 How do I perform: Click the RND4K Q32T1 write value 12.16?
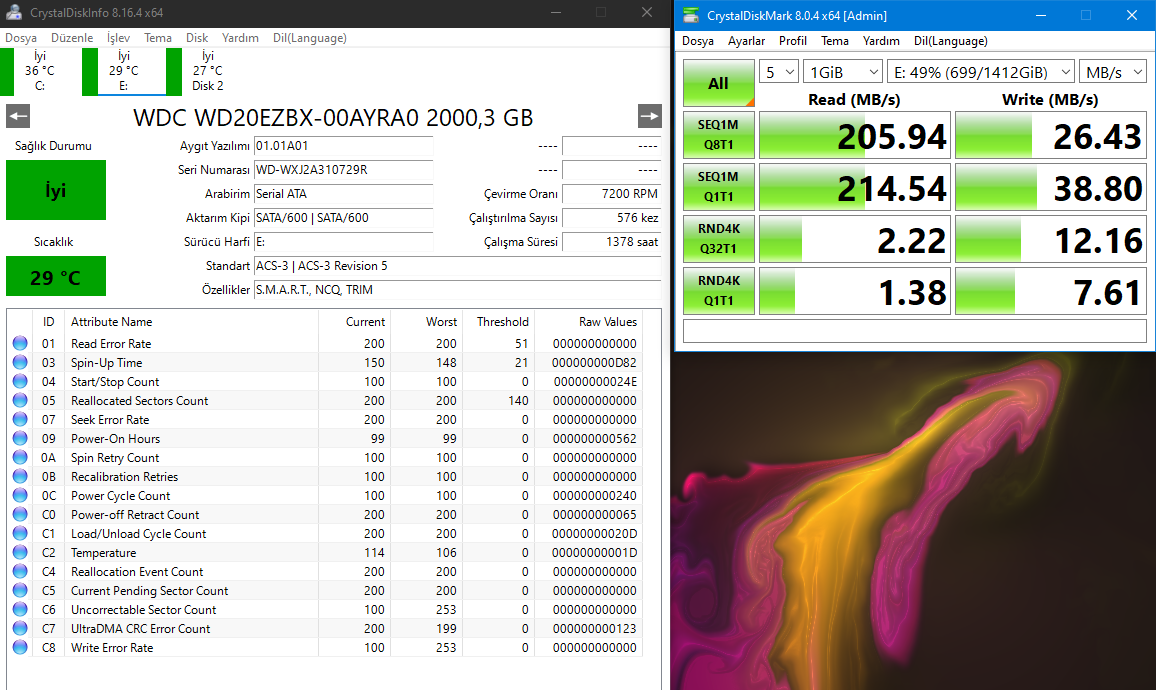[1051, 240]
